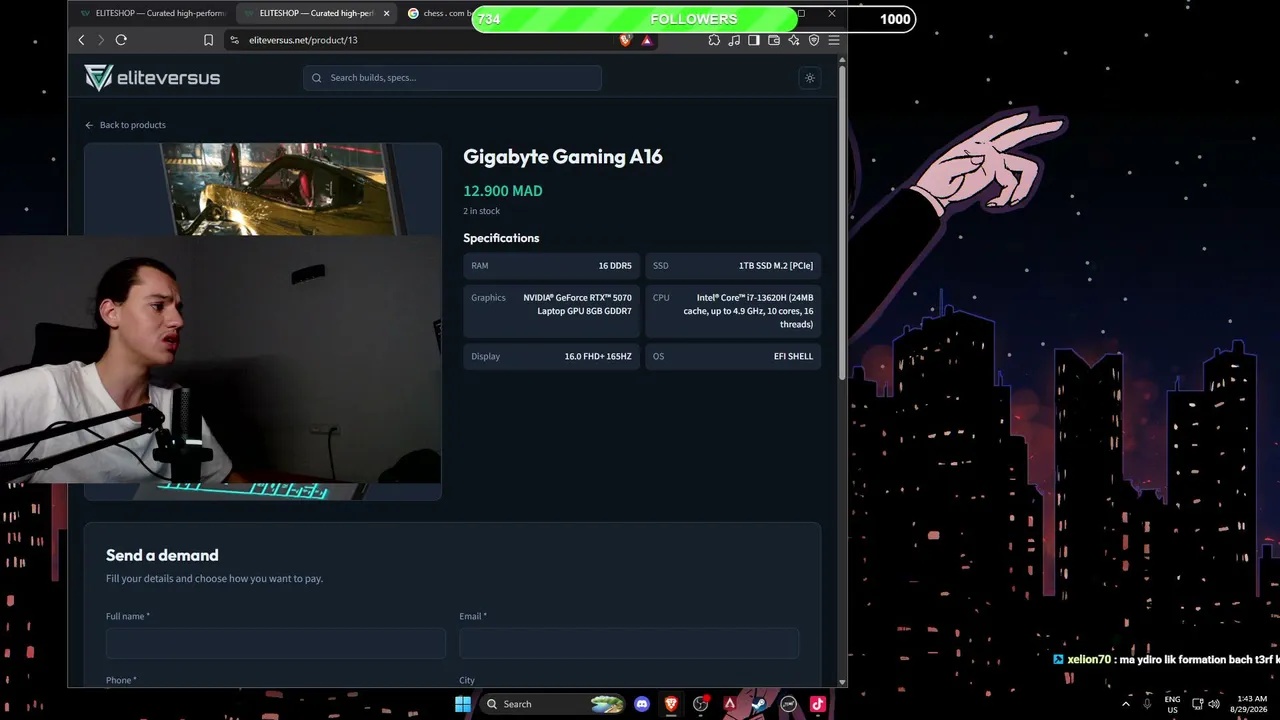1280x720 pixels.
Task: Open the red Adobe app on taskbar
Action: click(730, 704)
